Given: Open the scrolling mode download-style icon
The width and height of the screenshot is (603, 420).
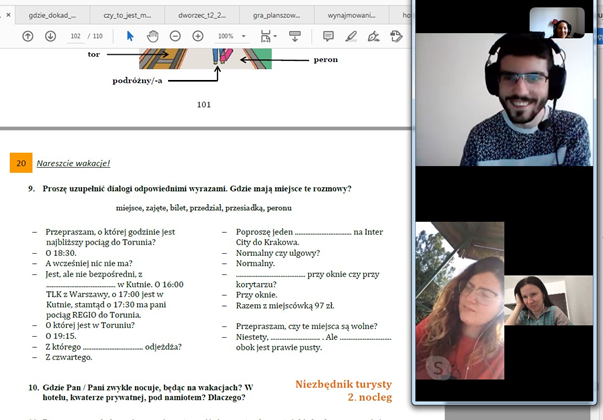Looking at the screenshot, I should point(295,36).
